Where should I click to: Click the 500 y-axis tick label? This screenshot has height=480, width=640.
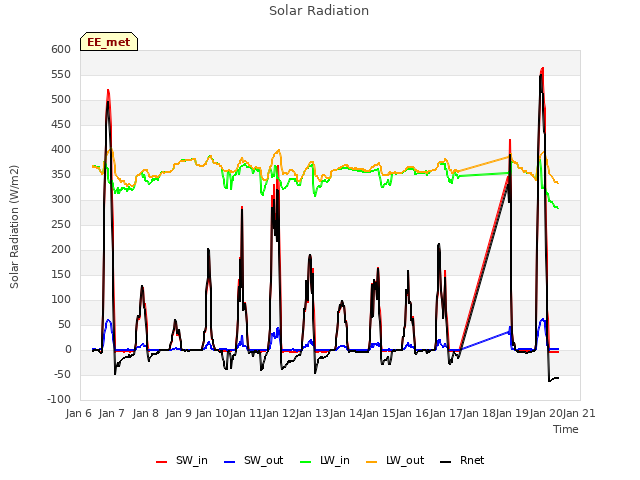tap(61, 100)
